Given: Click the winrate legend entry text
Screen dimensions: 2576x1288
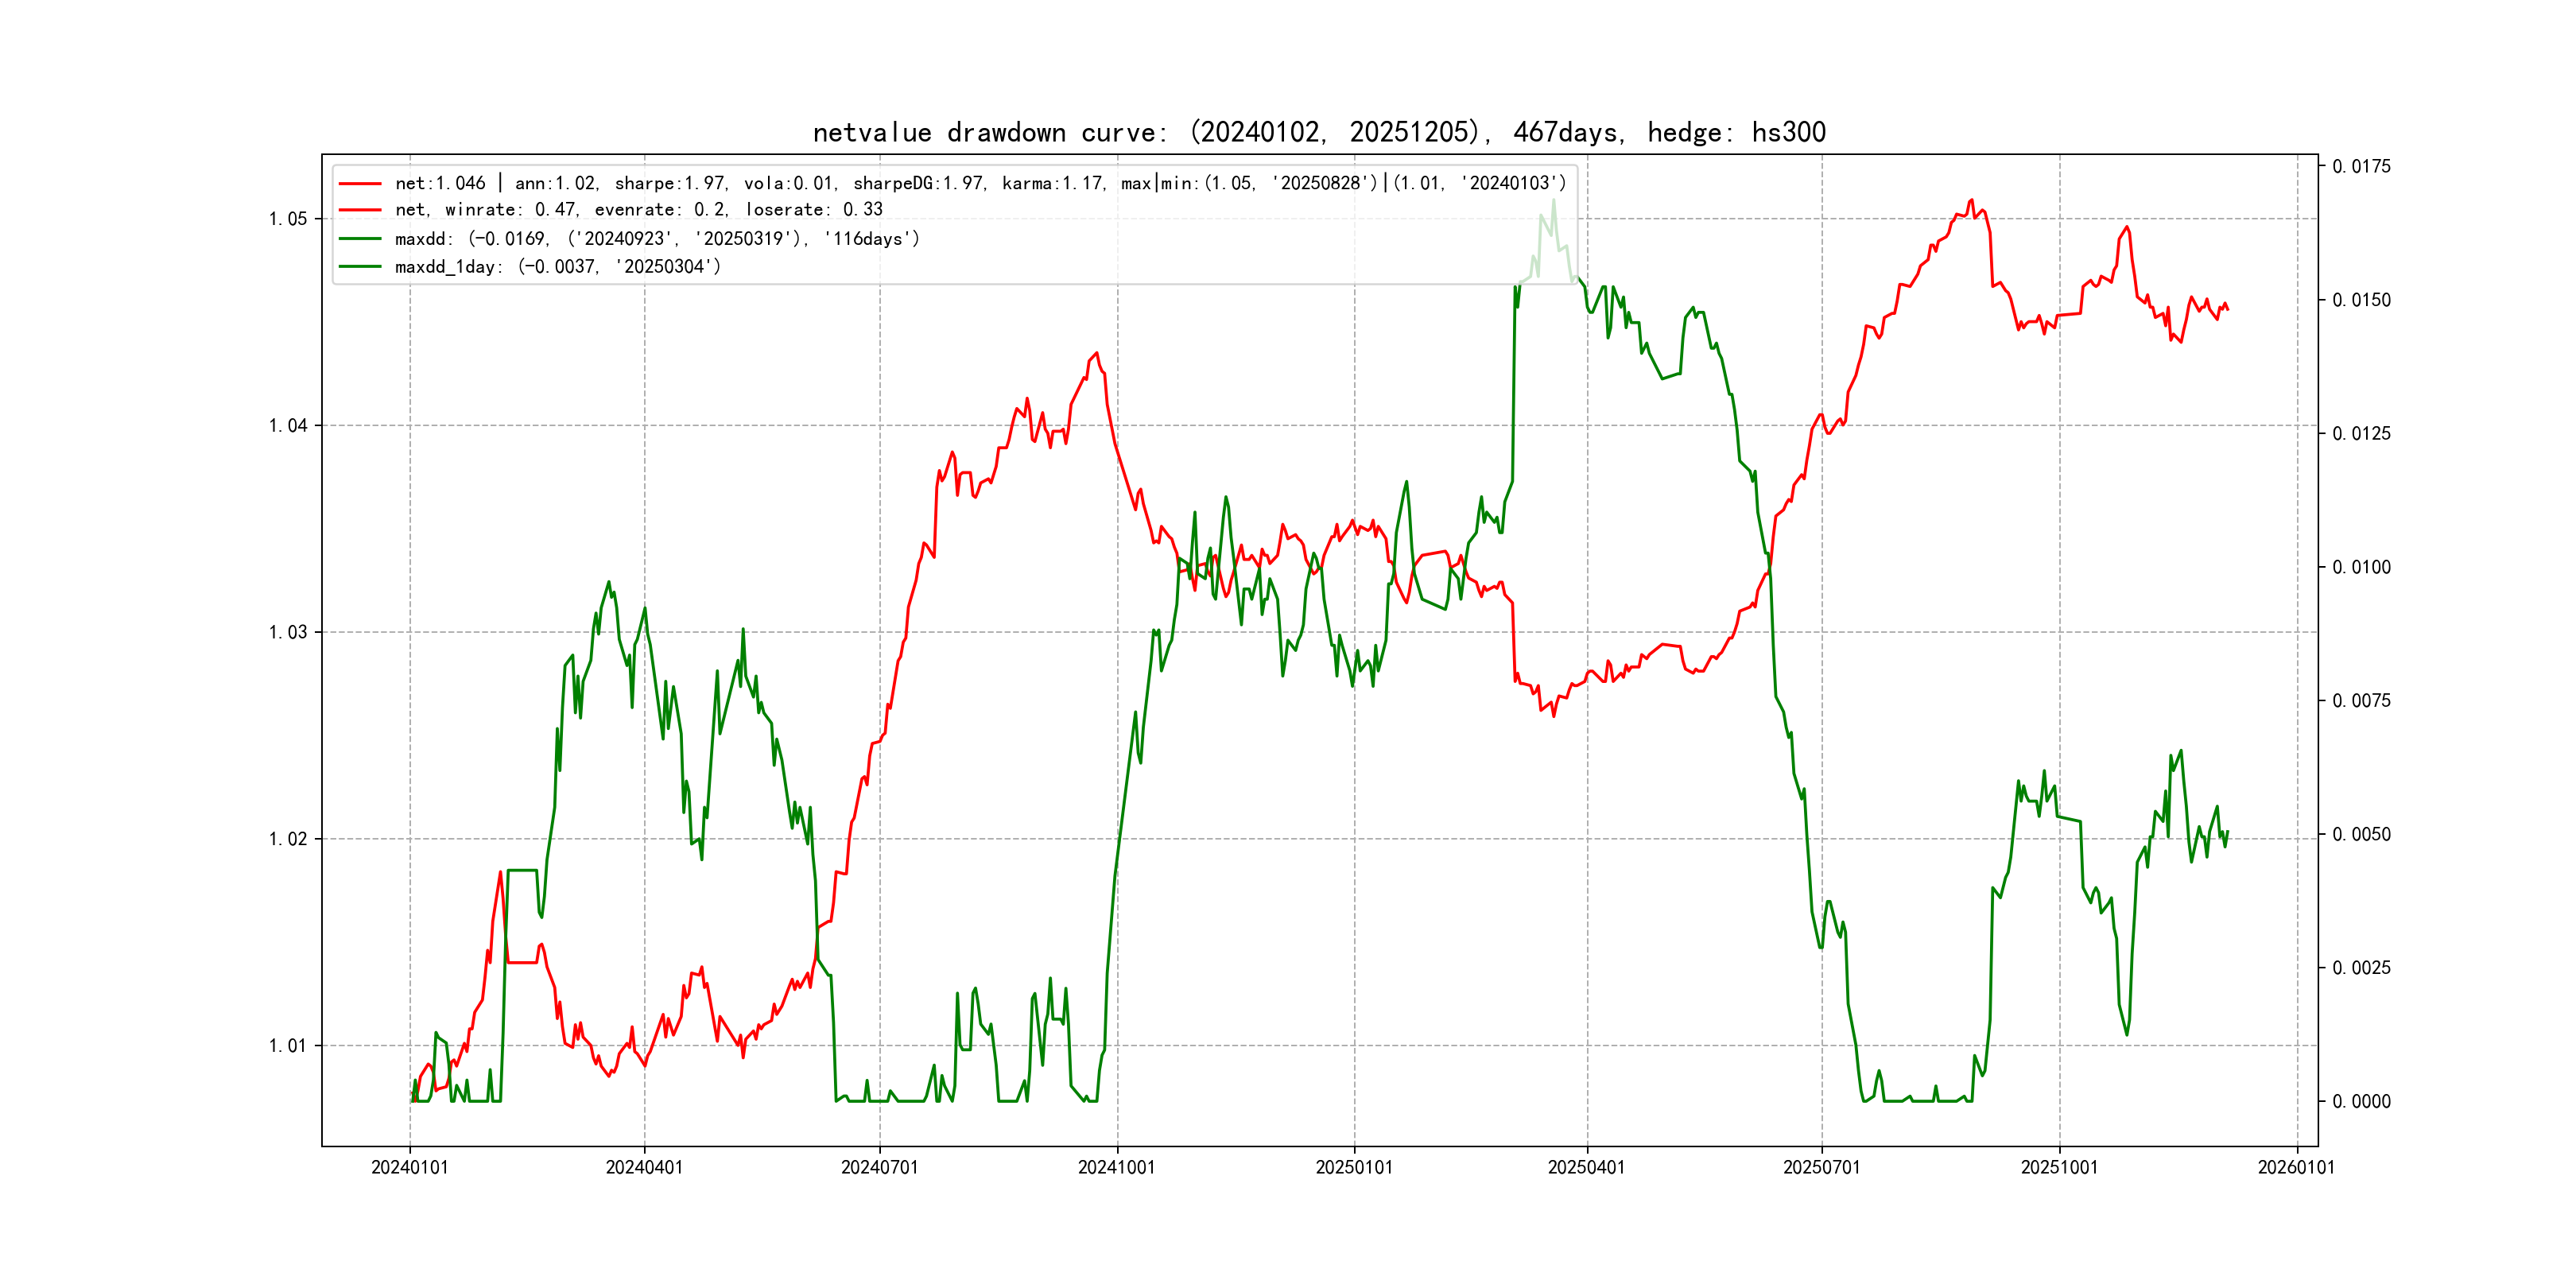Looking at the screenshot, I should click(x=638, y=210).
